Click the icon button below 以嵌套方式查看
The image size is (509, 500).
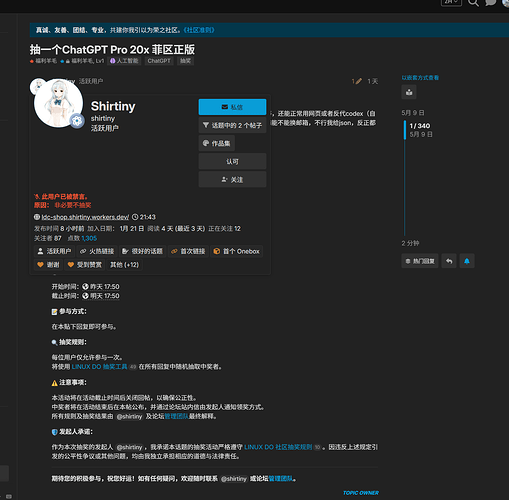[x=409, y=92]
